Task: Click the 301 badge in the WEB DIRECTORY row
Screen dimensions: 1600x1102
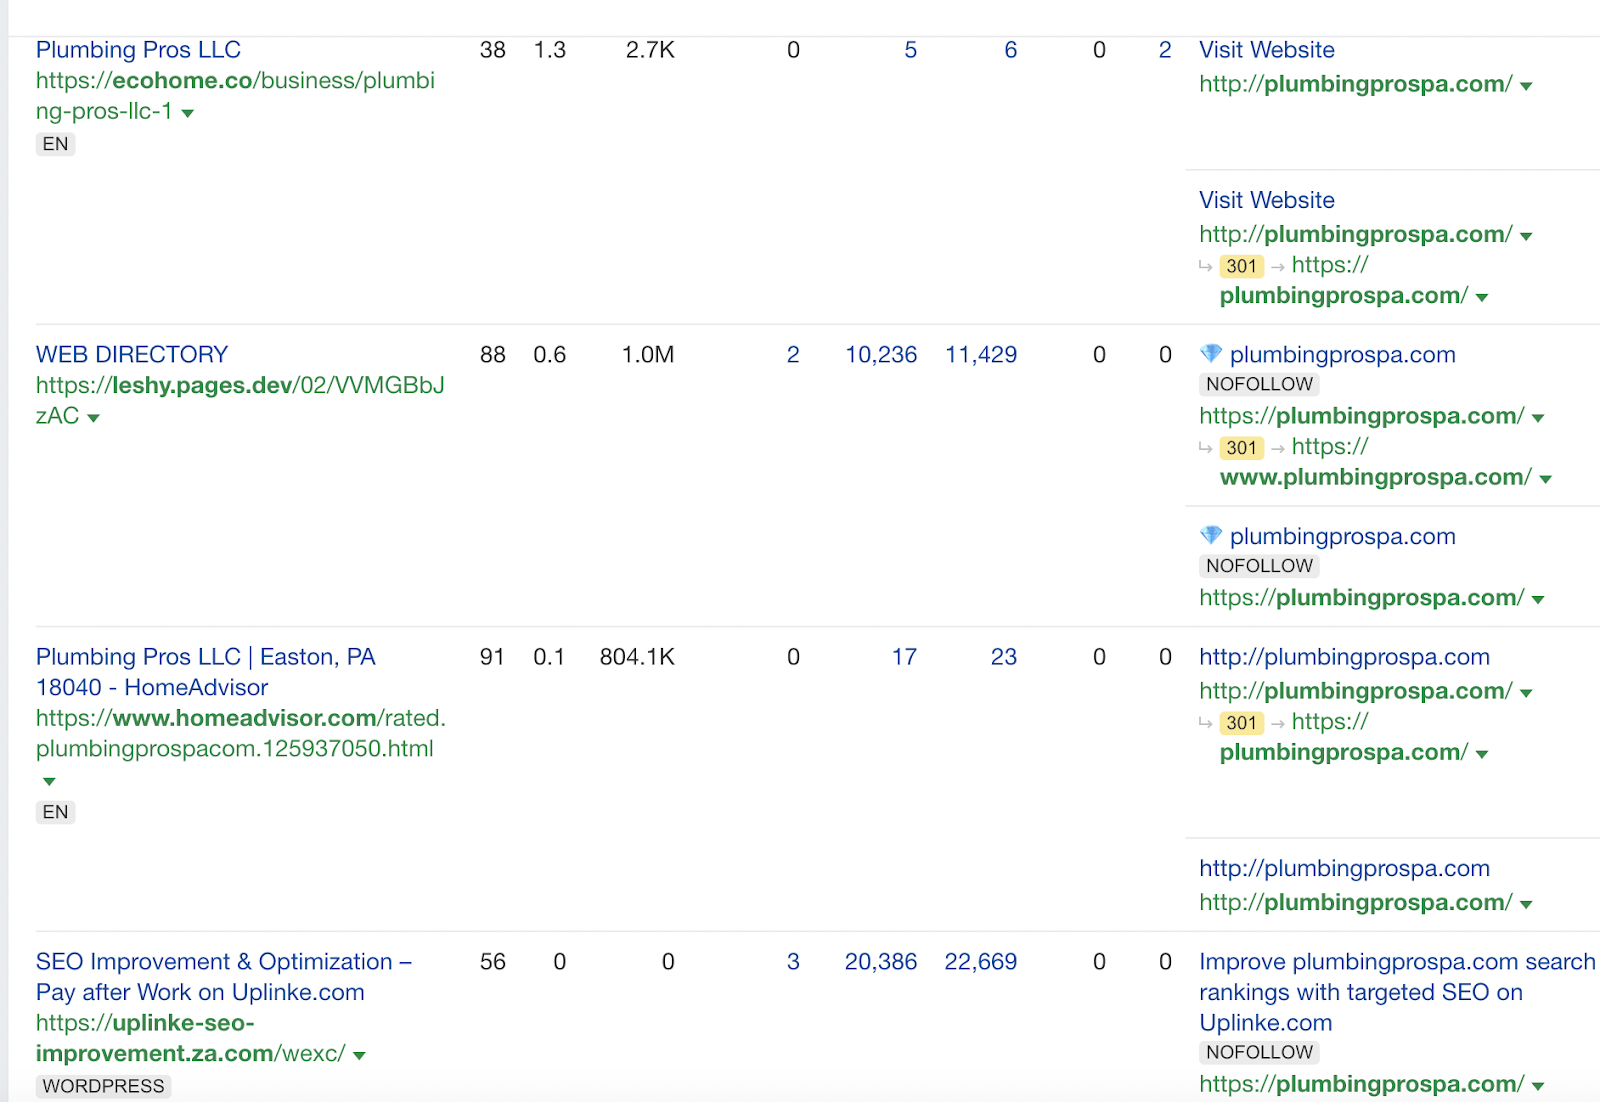Action: point(1241,448)
